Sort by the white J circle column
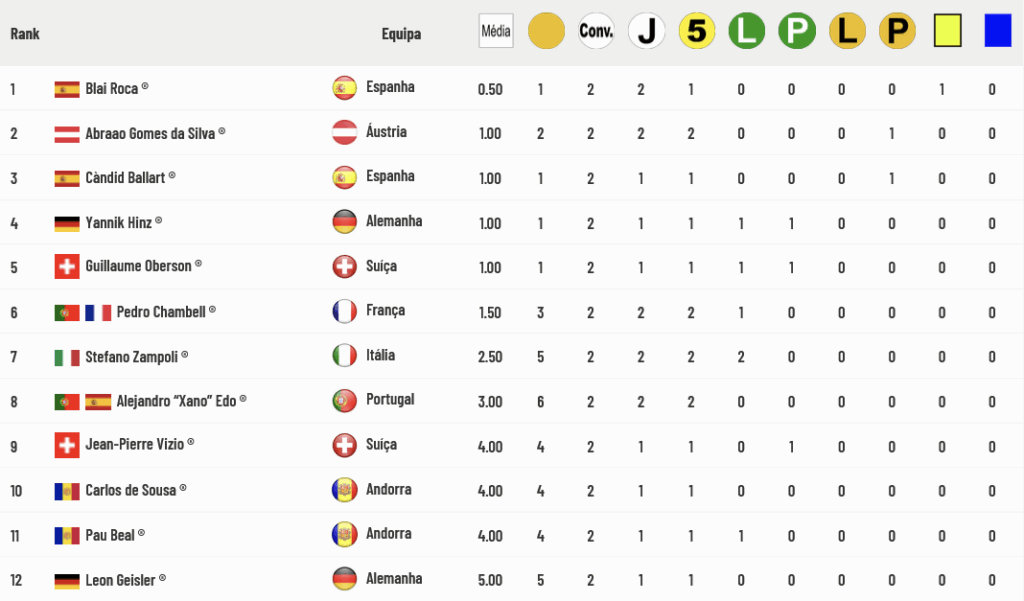 click(647, 31)
